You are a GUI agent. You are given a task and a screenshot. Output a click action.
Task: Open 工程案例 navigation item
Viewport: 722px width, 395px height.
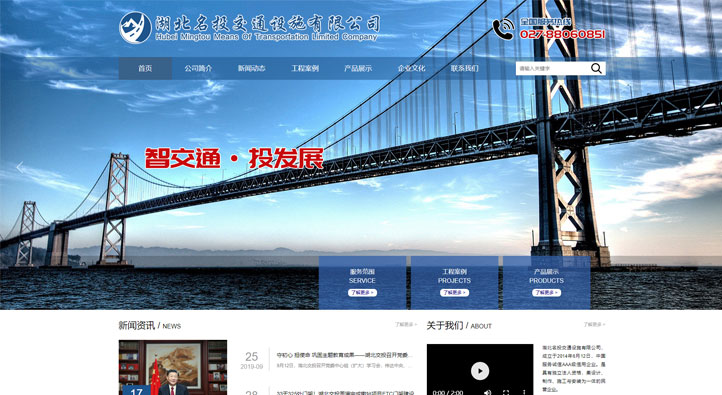pos(305,68)
